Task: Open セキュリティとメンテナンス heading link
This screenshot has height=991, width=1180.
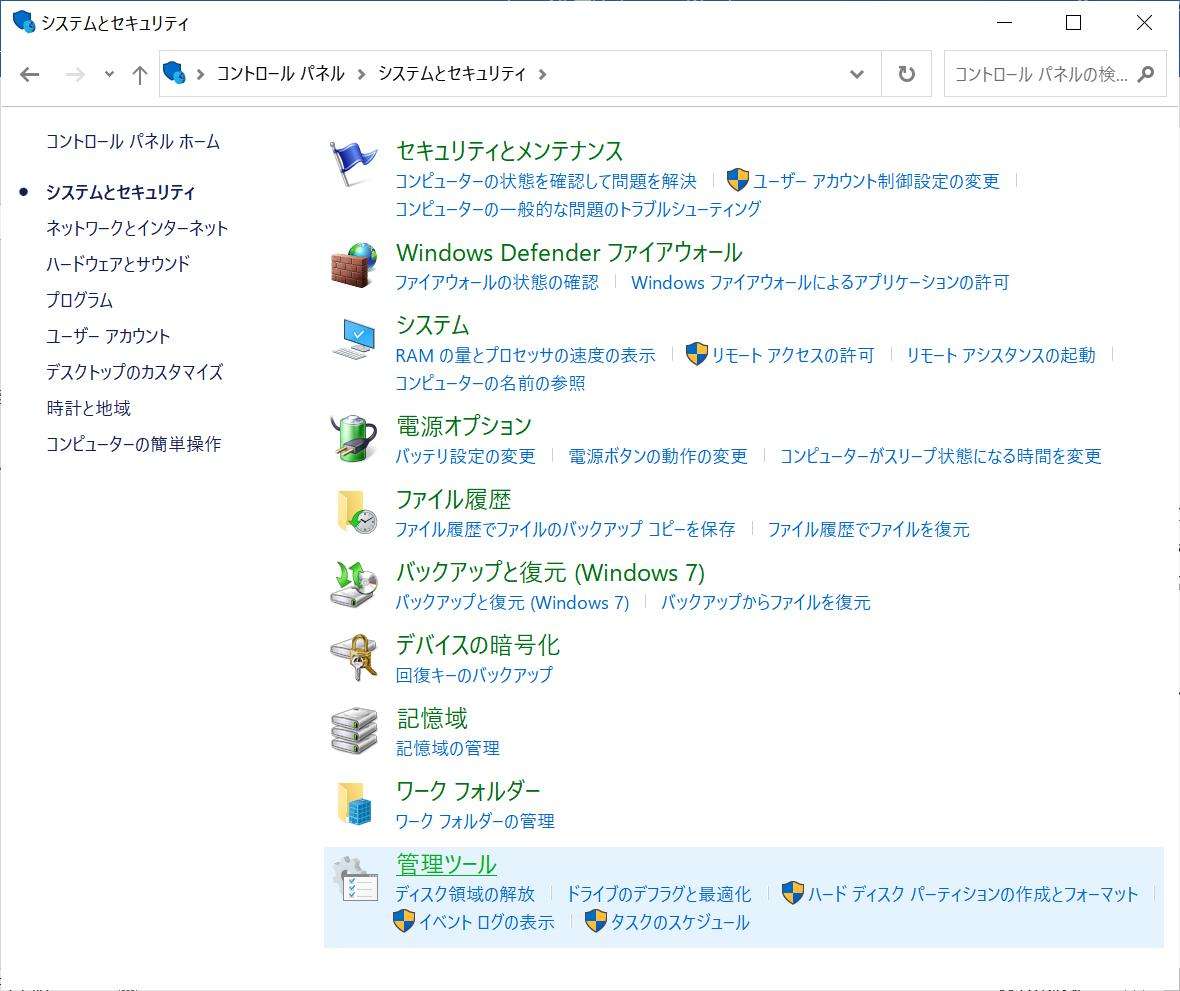Action: pyautogui.click(x=509, y=150)
